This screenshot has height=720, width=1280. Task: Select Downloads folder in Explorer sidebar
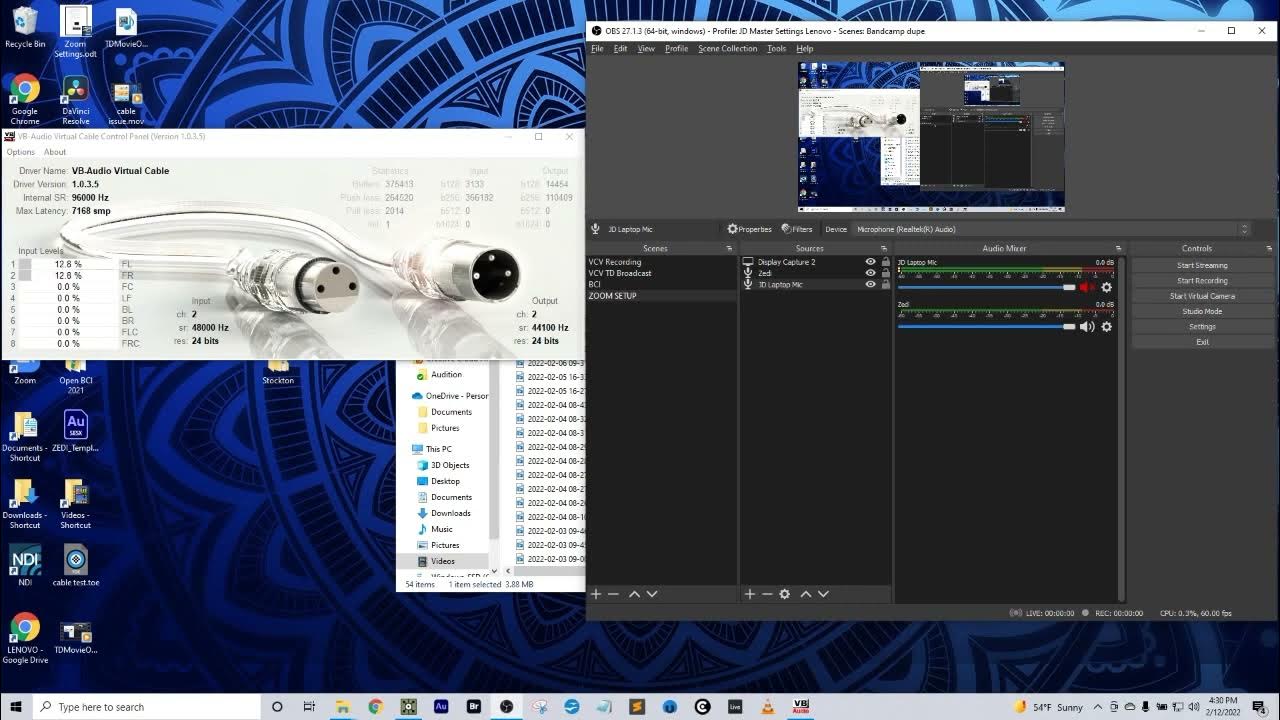[x=450, y=513]
